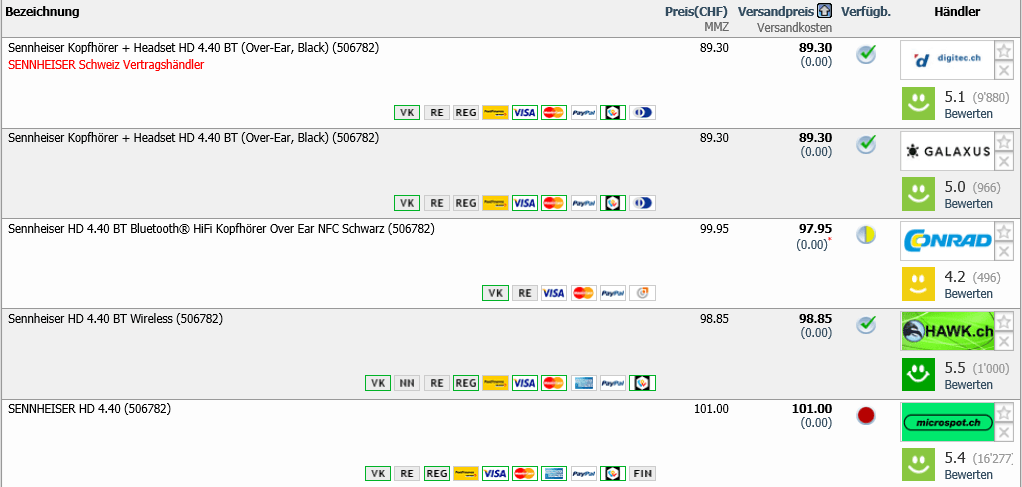This screenshot has width=1022, height=487.
Task: Click the Versandpreis upward arrow icon
Action: (x=825, y=11)
